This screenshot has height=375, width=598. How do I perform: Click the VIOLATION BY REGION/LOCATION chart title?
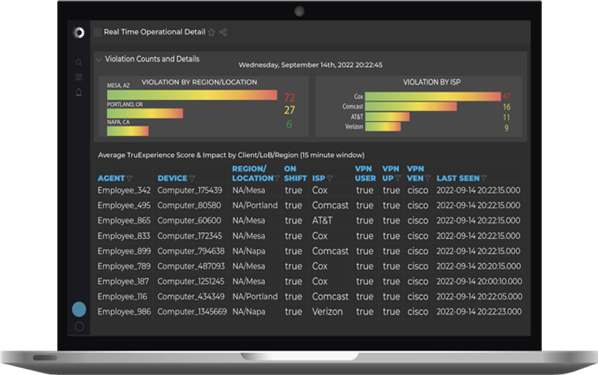(199, 82)
